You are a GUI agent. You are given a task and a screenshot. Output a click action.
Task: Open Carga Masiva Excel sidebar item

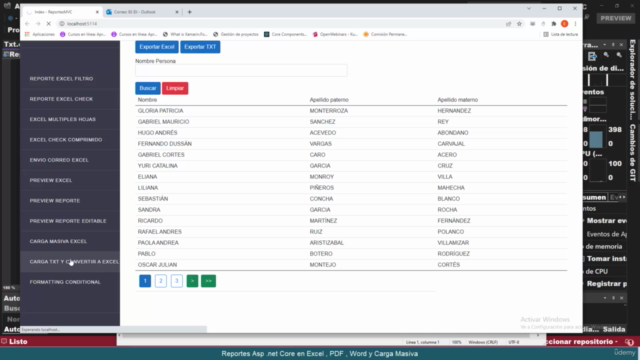(58, 241)
